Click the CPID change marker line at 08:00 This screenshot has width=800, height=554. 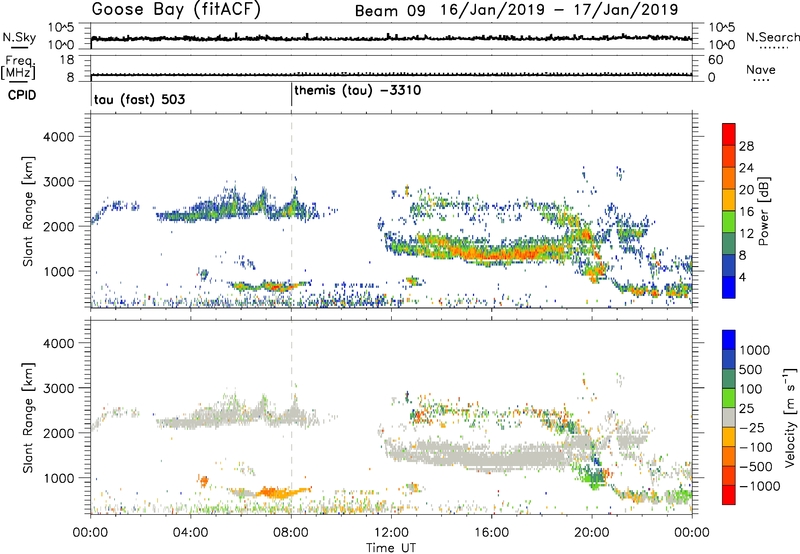(x=291, y=95)
